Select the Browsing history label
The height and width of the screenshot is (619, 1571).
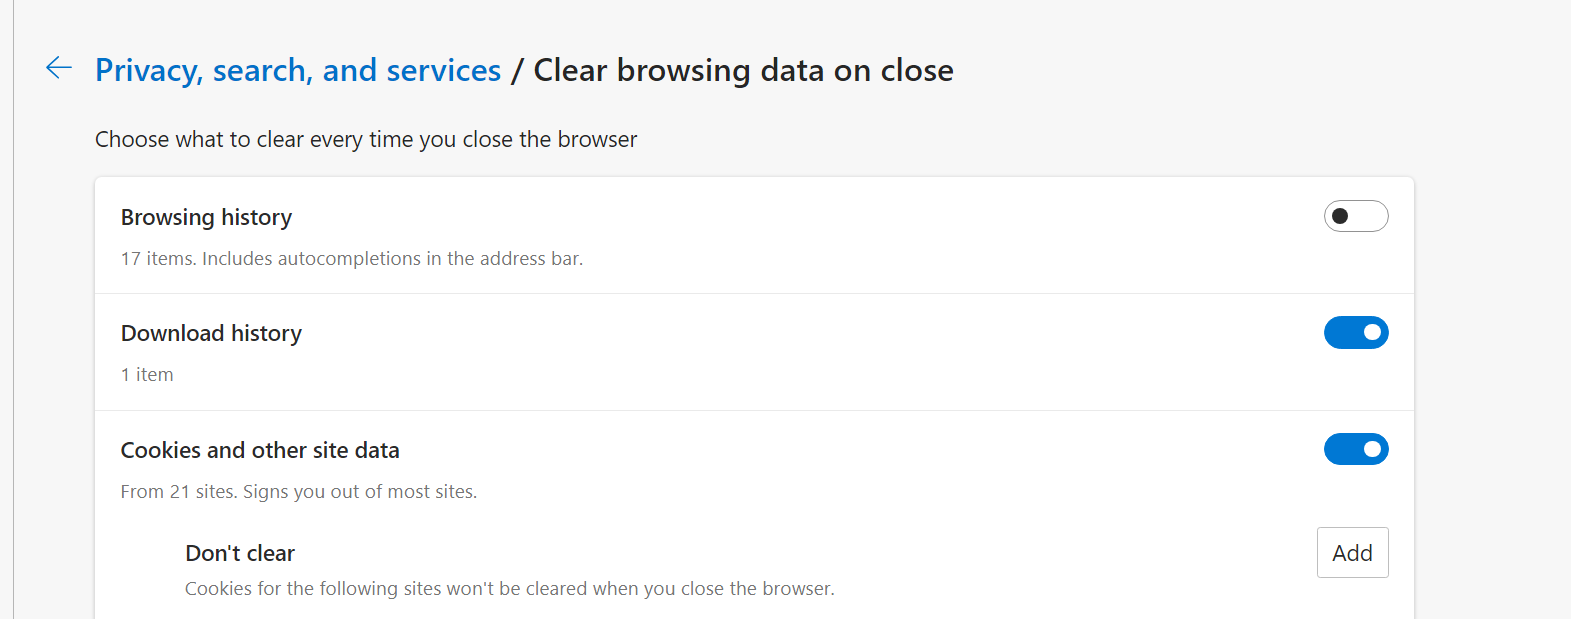(206, 217)
